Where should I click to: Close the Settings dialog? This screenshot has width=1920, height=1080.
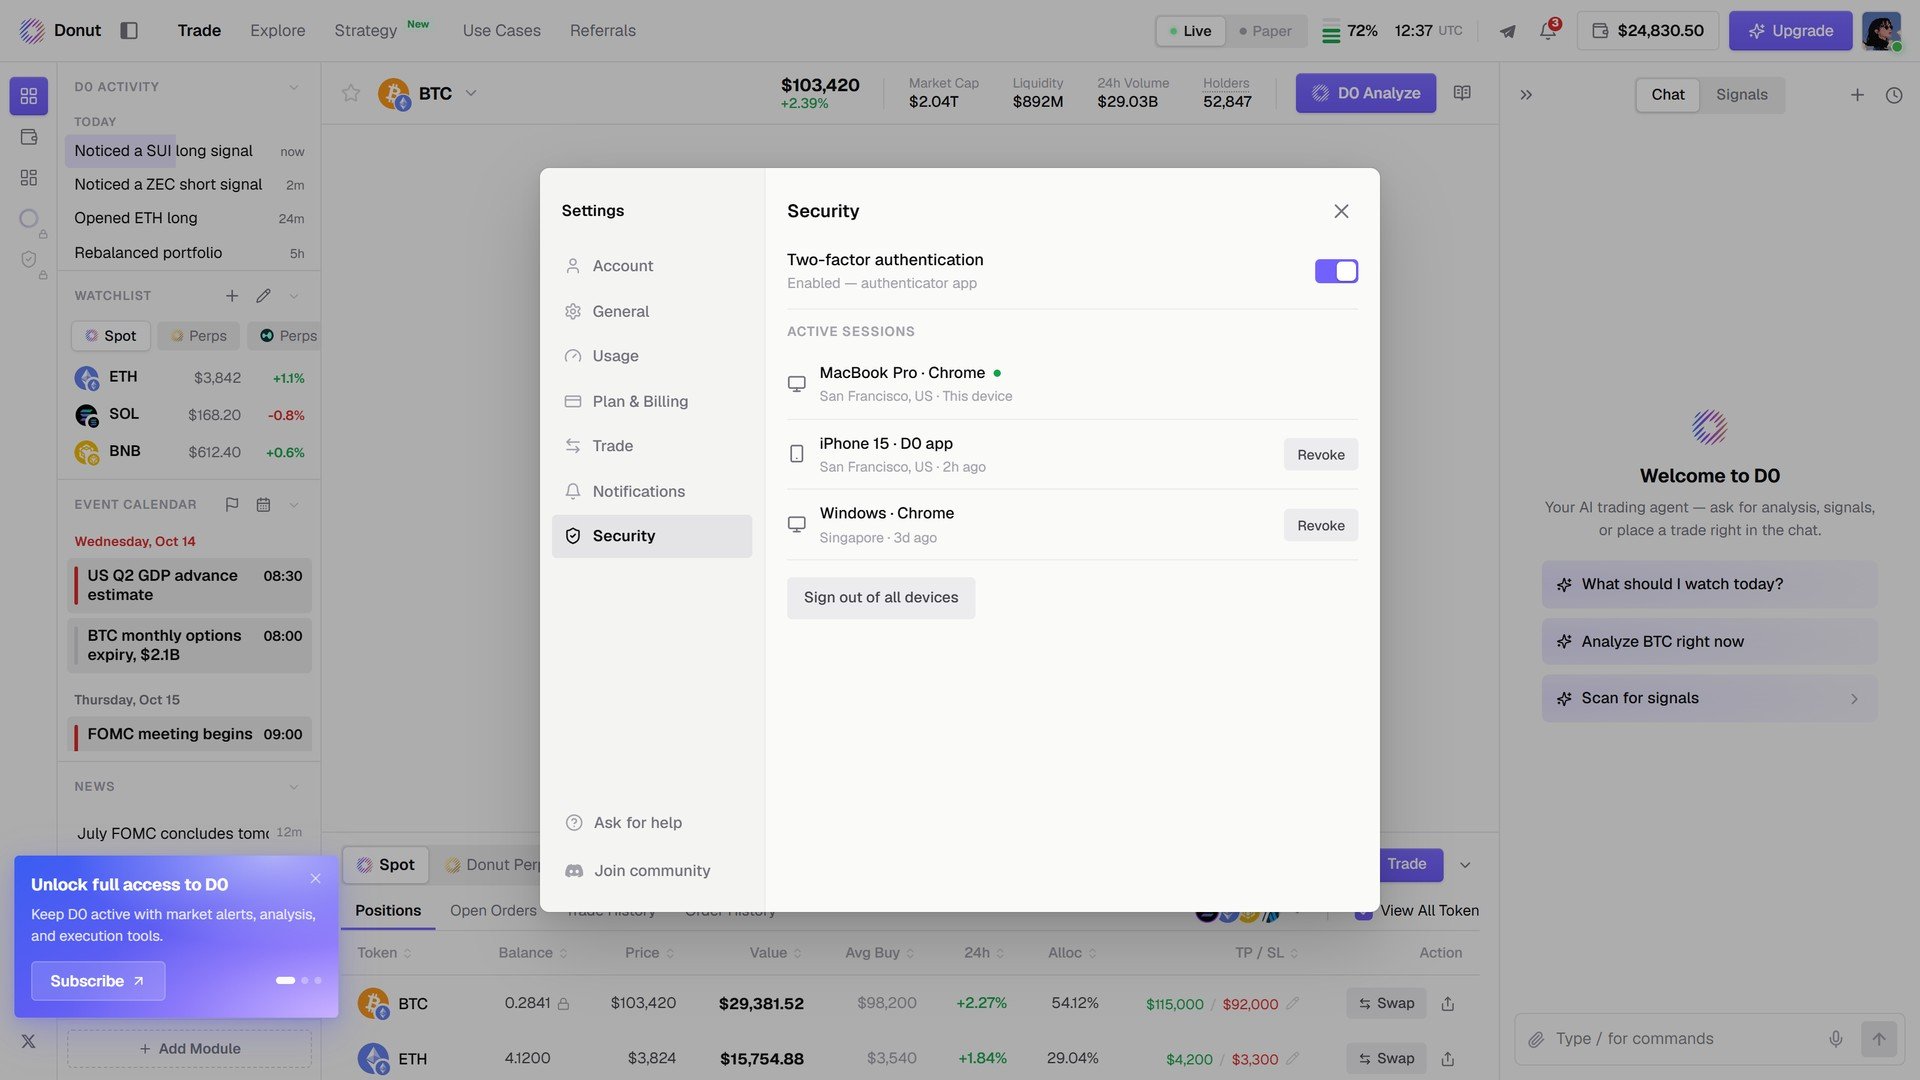[x=1341, y=211]
